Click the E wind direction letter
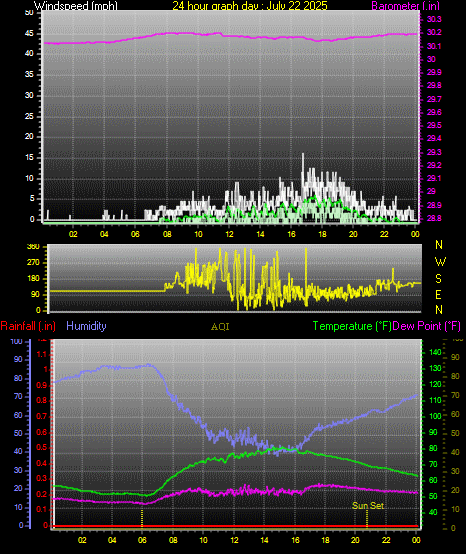 [x=438, y=294]
